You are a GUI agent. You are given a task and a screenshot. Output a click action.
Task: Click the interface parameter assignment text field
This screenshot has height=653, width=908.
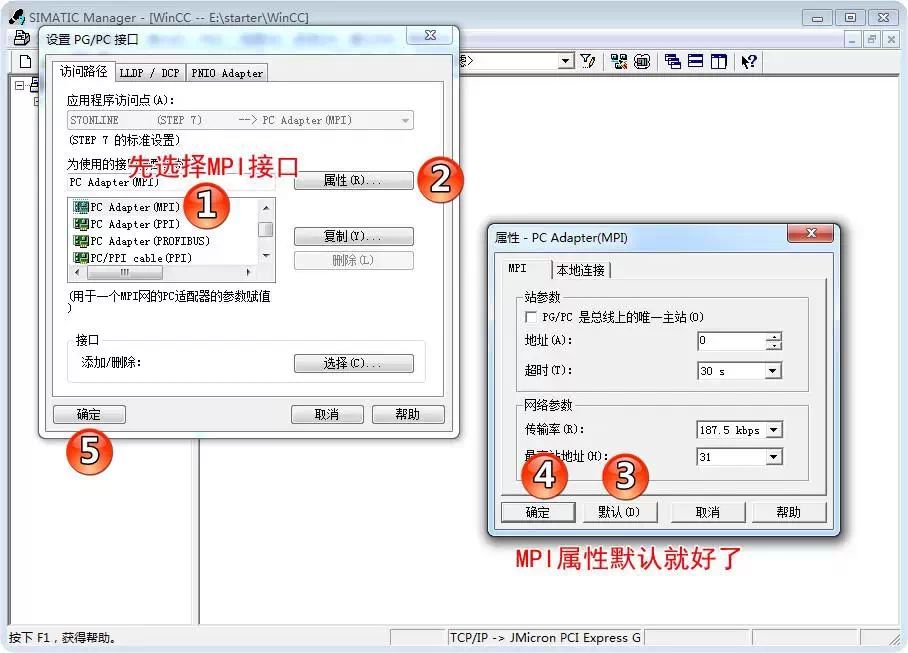171,182
